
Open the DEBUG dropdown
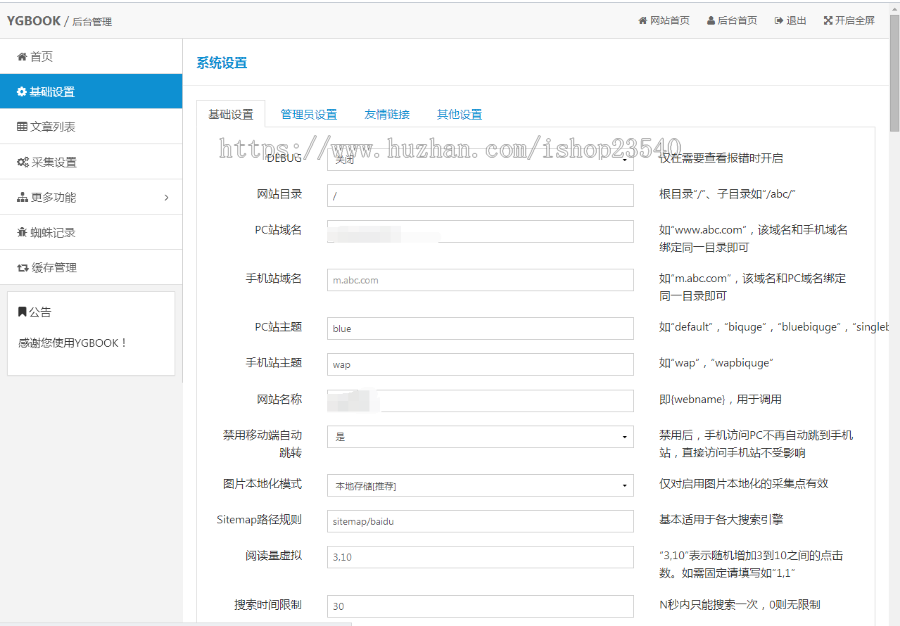[480, 157]
